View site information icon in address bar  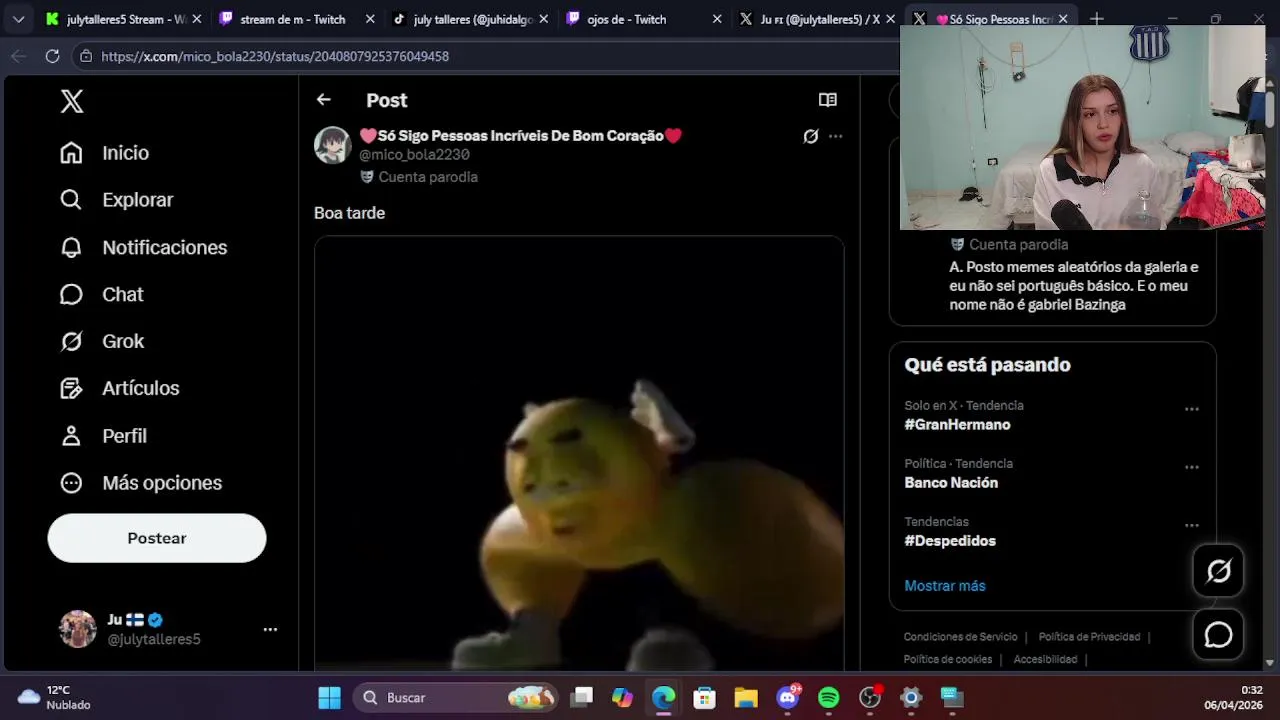(86, 57)
